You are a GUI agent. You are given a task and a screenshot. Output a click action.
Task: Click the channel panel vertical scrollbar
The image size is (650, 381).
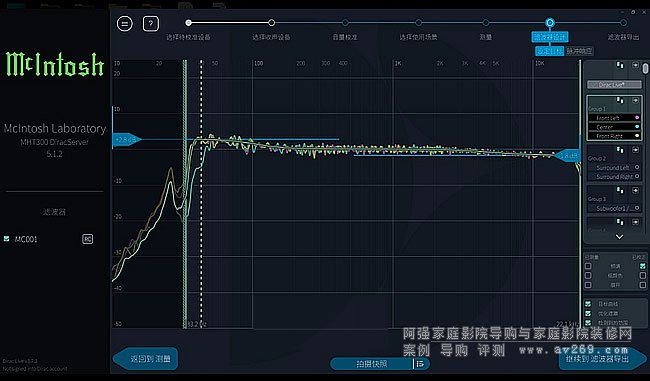click(645, 69)
